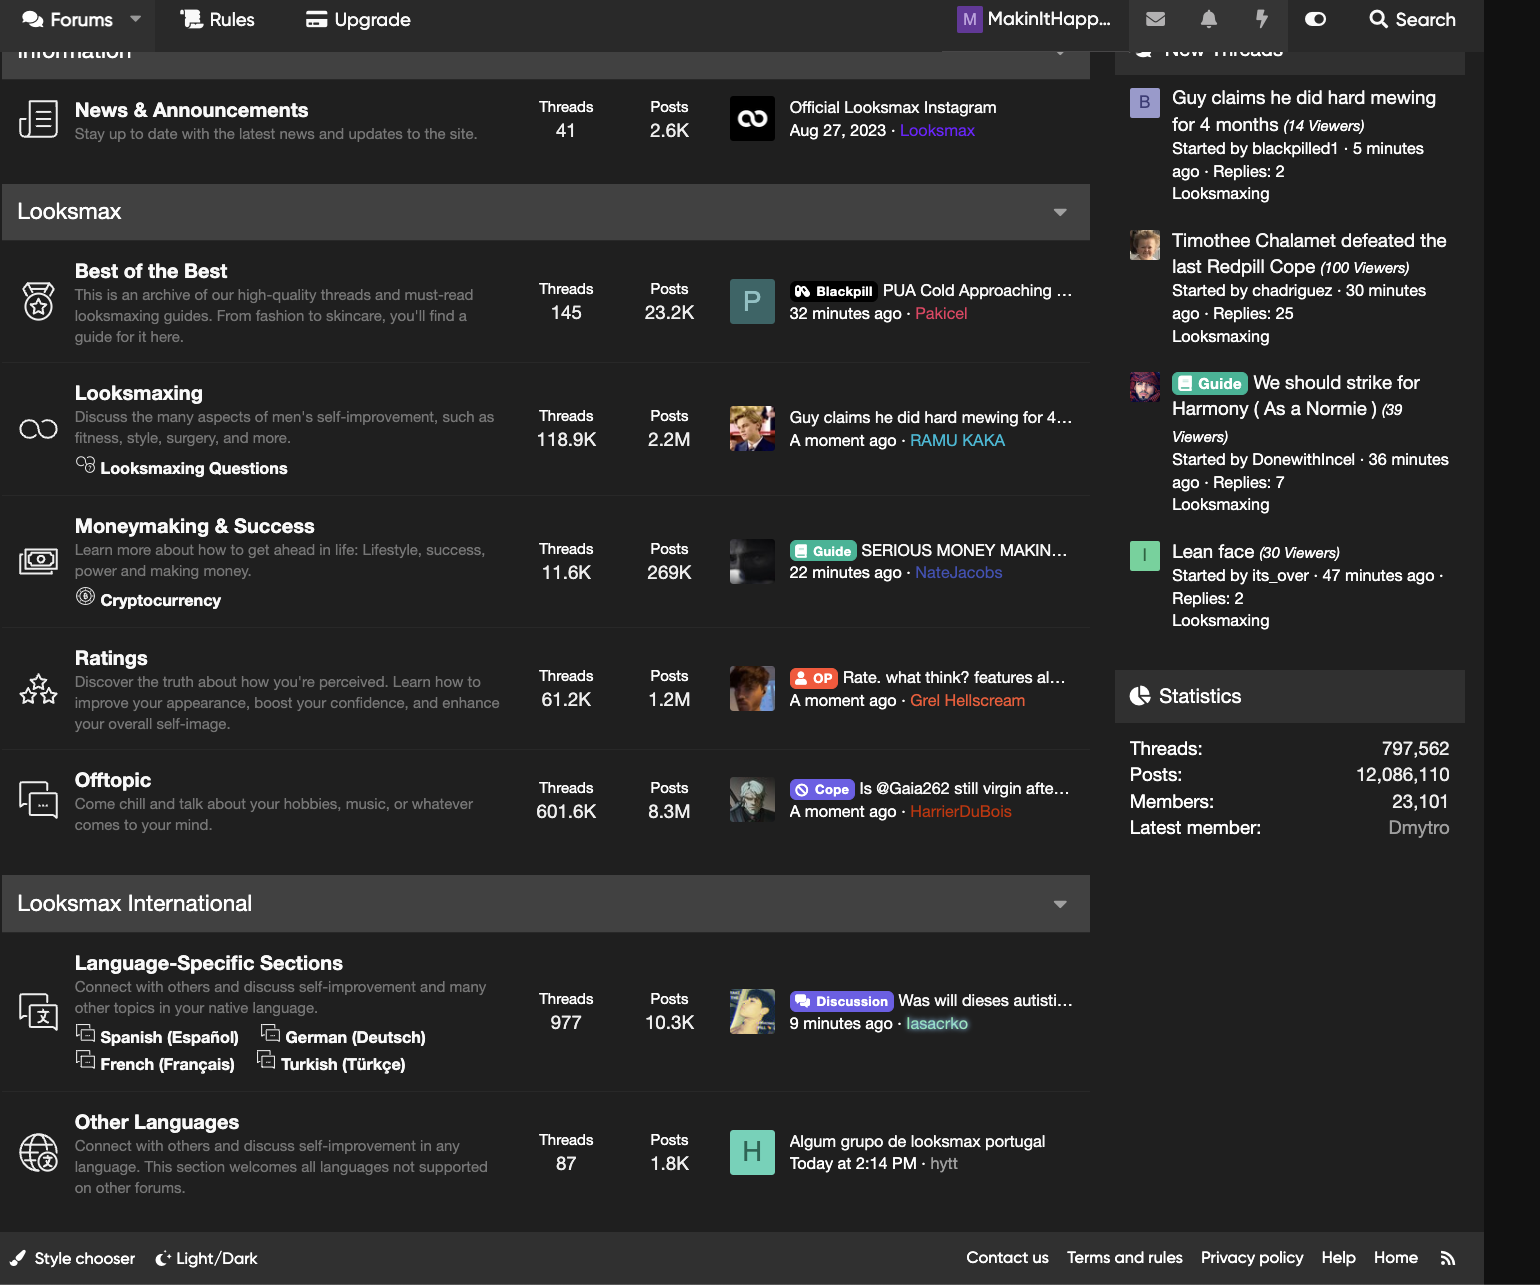Open the Moneymaking & Success forum
Viewport: 1540px width, 1285px height.
[x=195, y=526]
